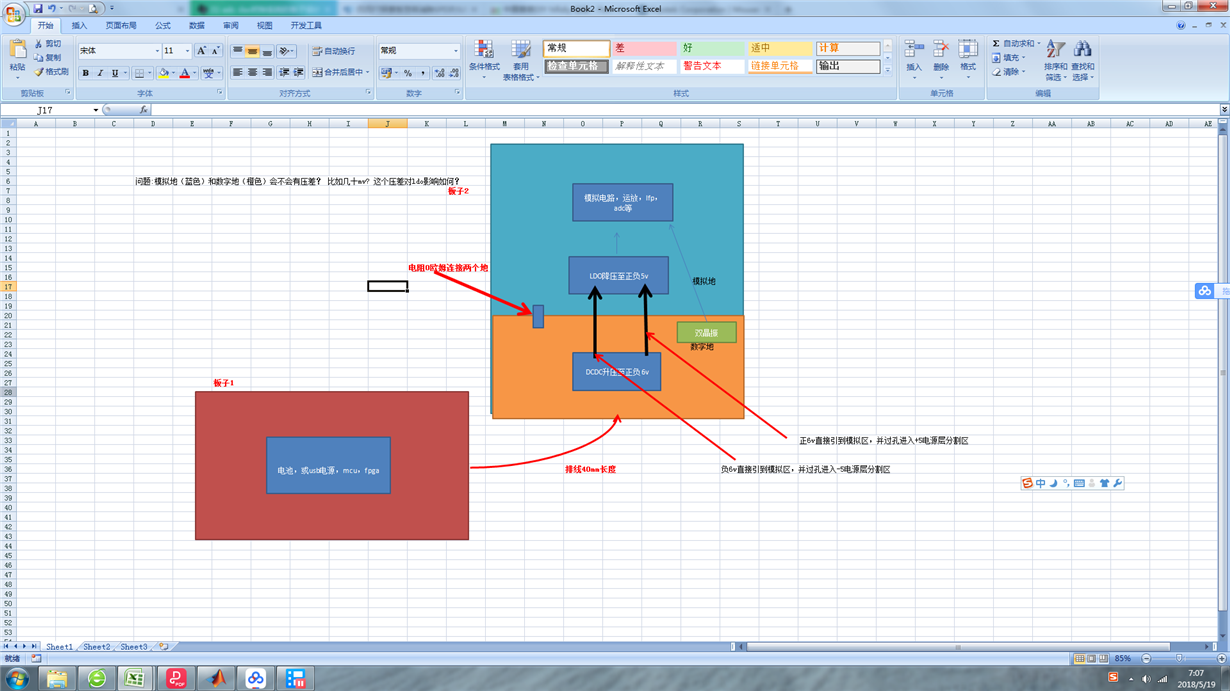Image resolution: width=1230 pixels, height=691 pixels.
Task: Expand the number format dropdown (常规)
Action: 456,51
